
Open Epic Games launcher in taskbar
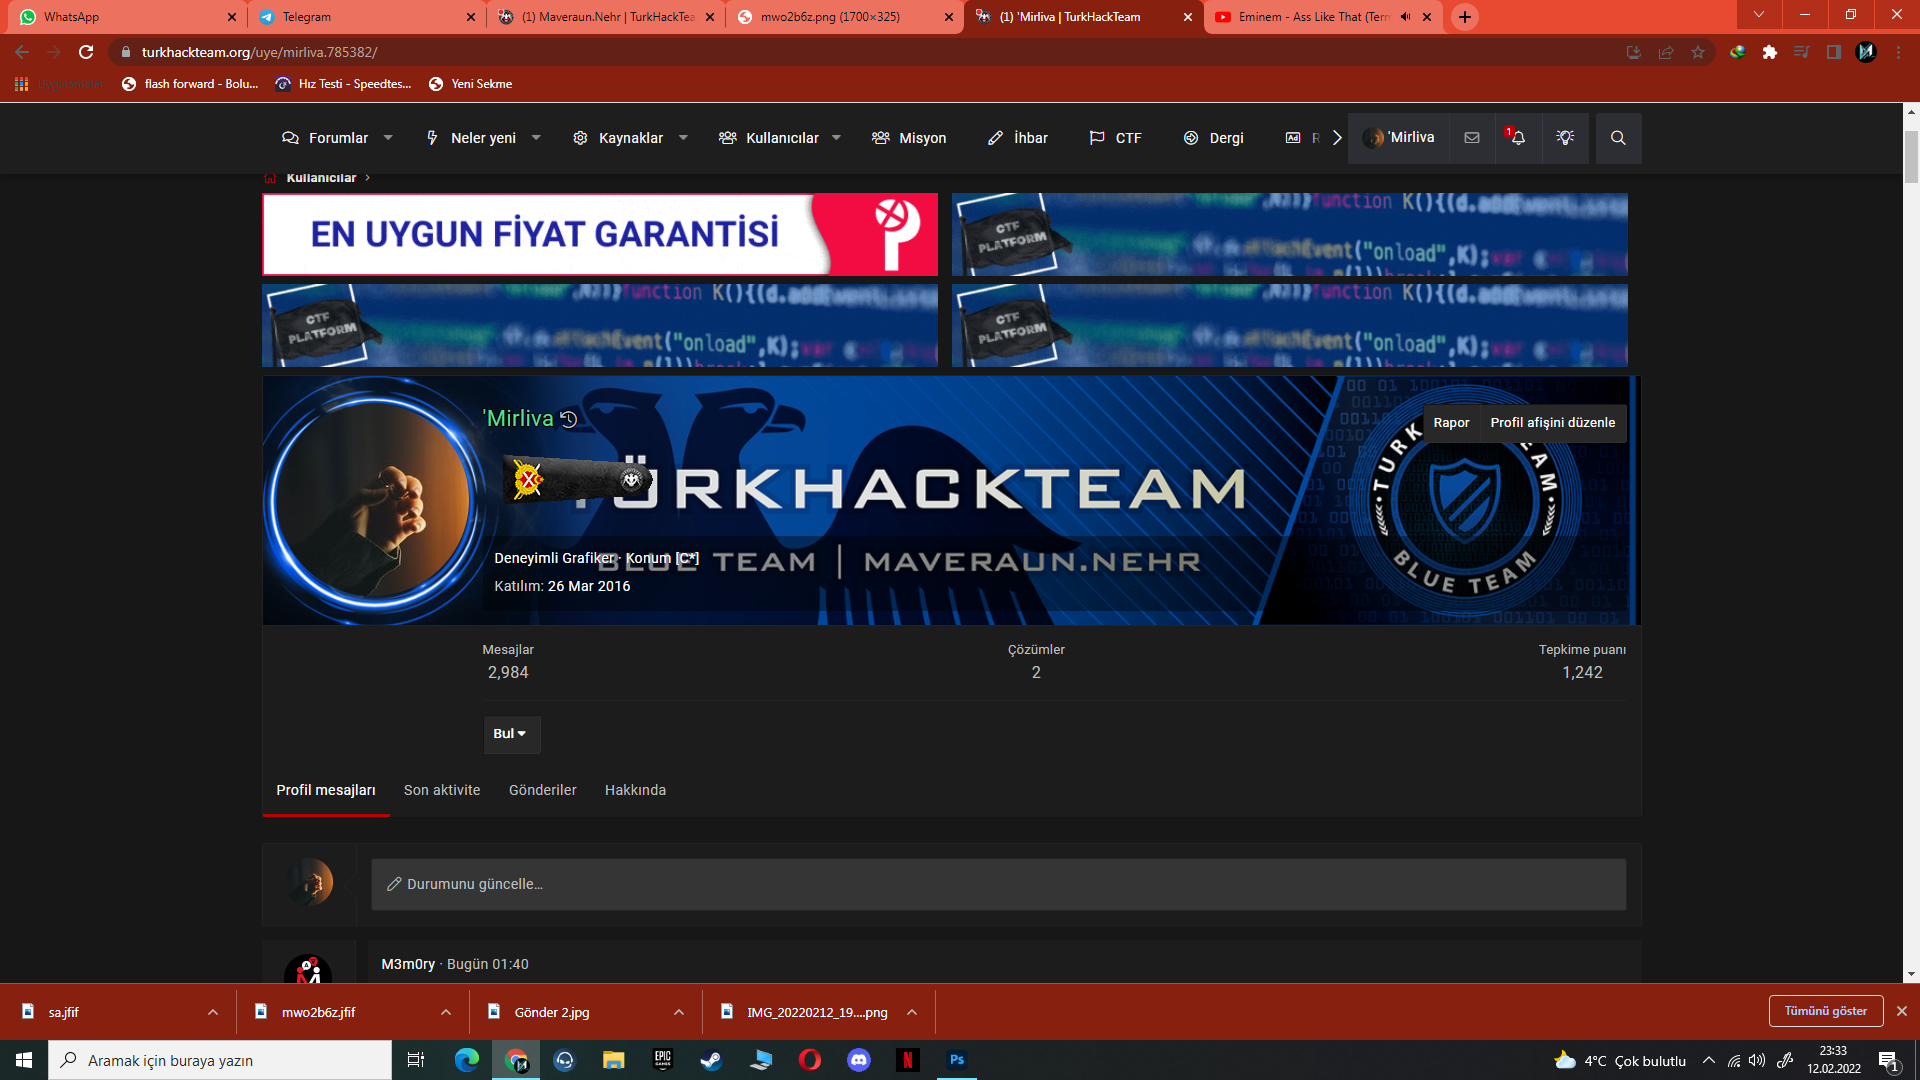(x=663, y=1060)
